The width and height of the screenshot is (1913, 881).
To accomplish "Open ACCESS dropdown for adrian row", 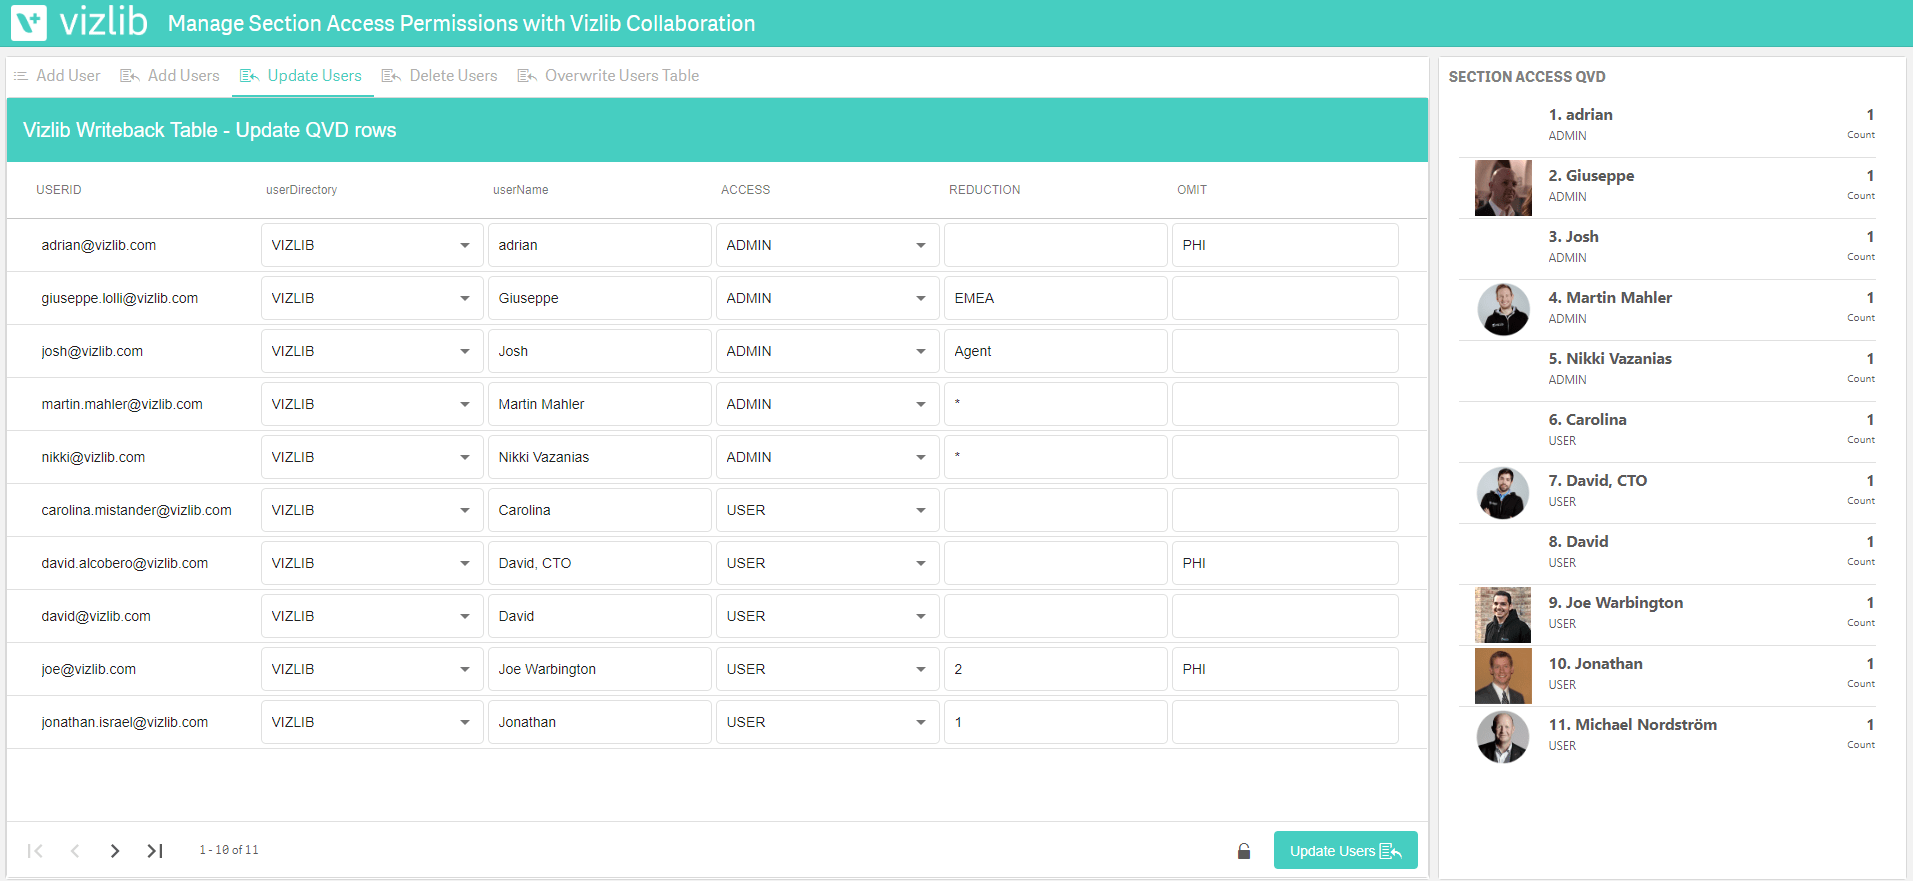I will (x=827, y=245).
